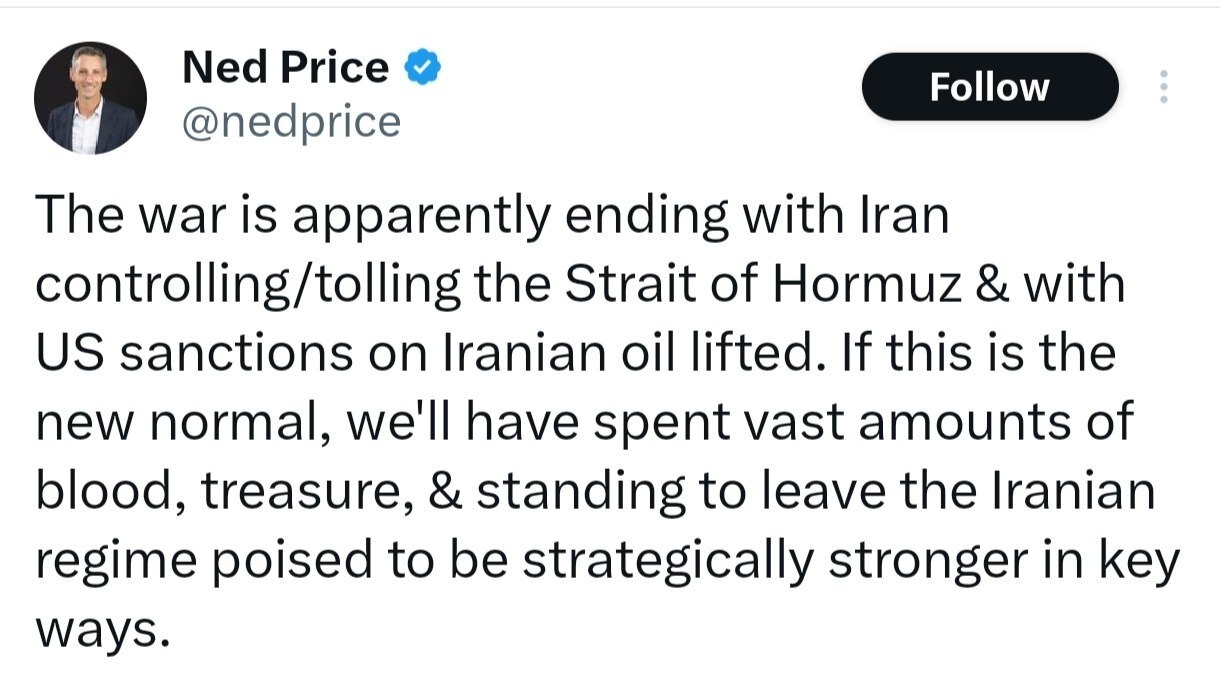Click the blue verified checkmark badge
The width and height of the screenshot is (1220, 676).
pos(423,68)
